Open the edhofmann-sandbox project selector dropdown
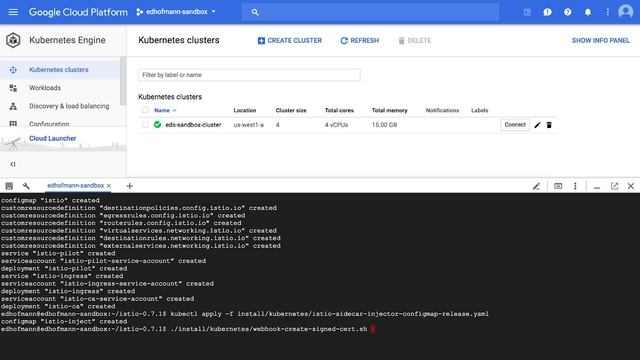Screen dimensions: 640x360 176,12
